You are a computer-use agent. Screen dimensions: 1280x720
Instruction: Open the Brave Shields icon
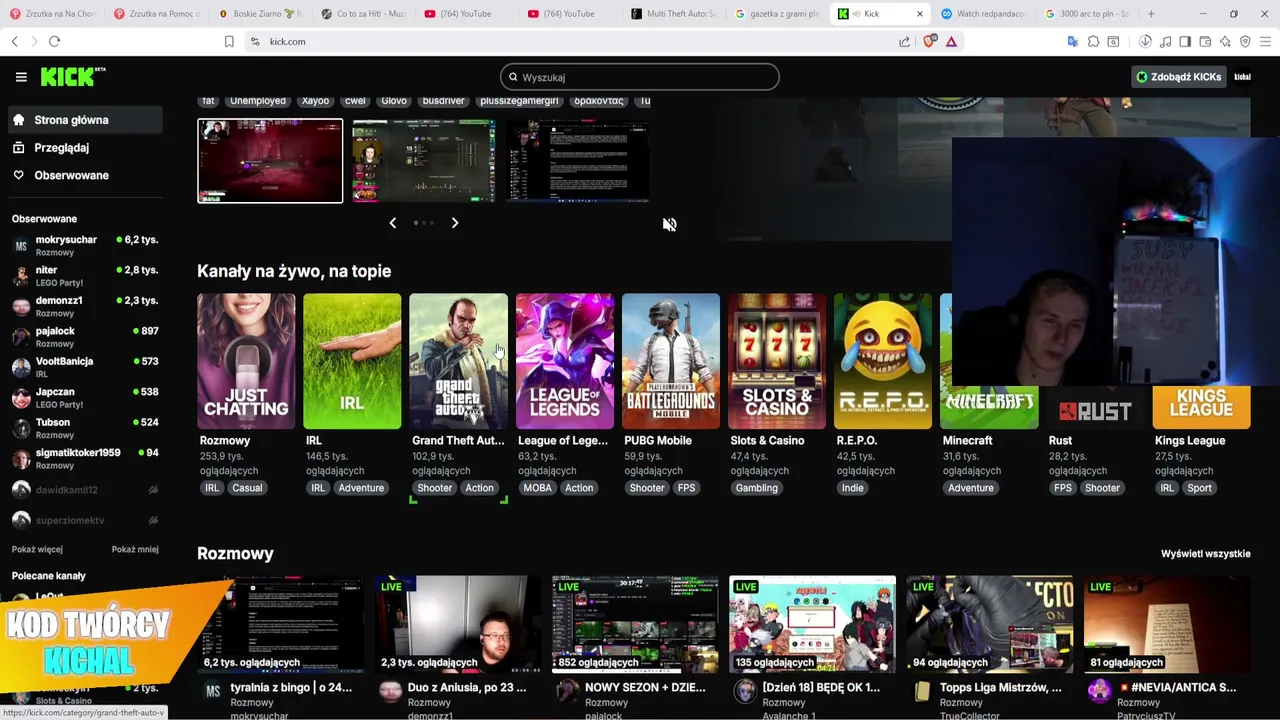931,41
